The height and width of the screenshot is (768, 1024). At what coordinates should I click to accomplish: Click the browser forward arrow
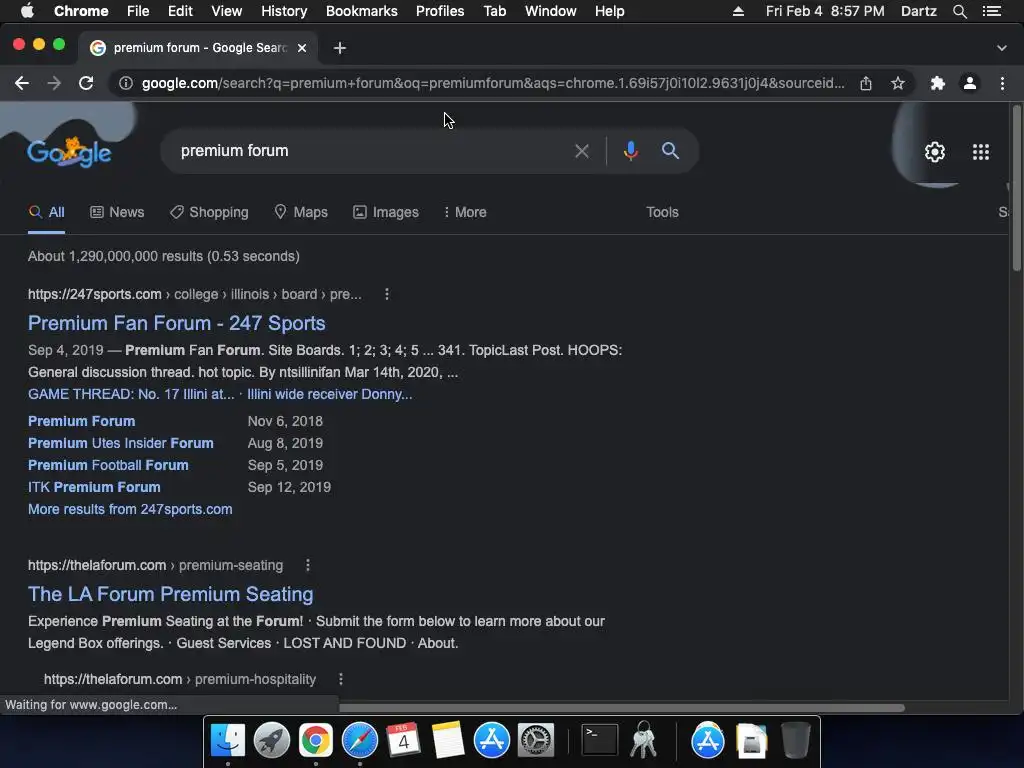pyautogui.click(x=54, y=83)
